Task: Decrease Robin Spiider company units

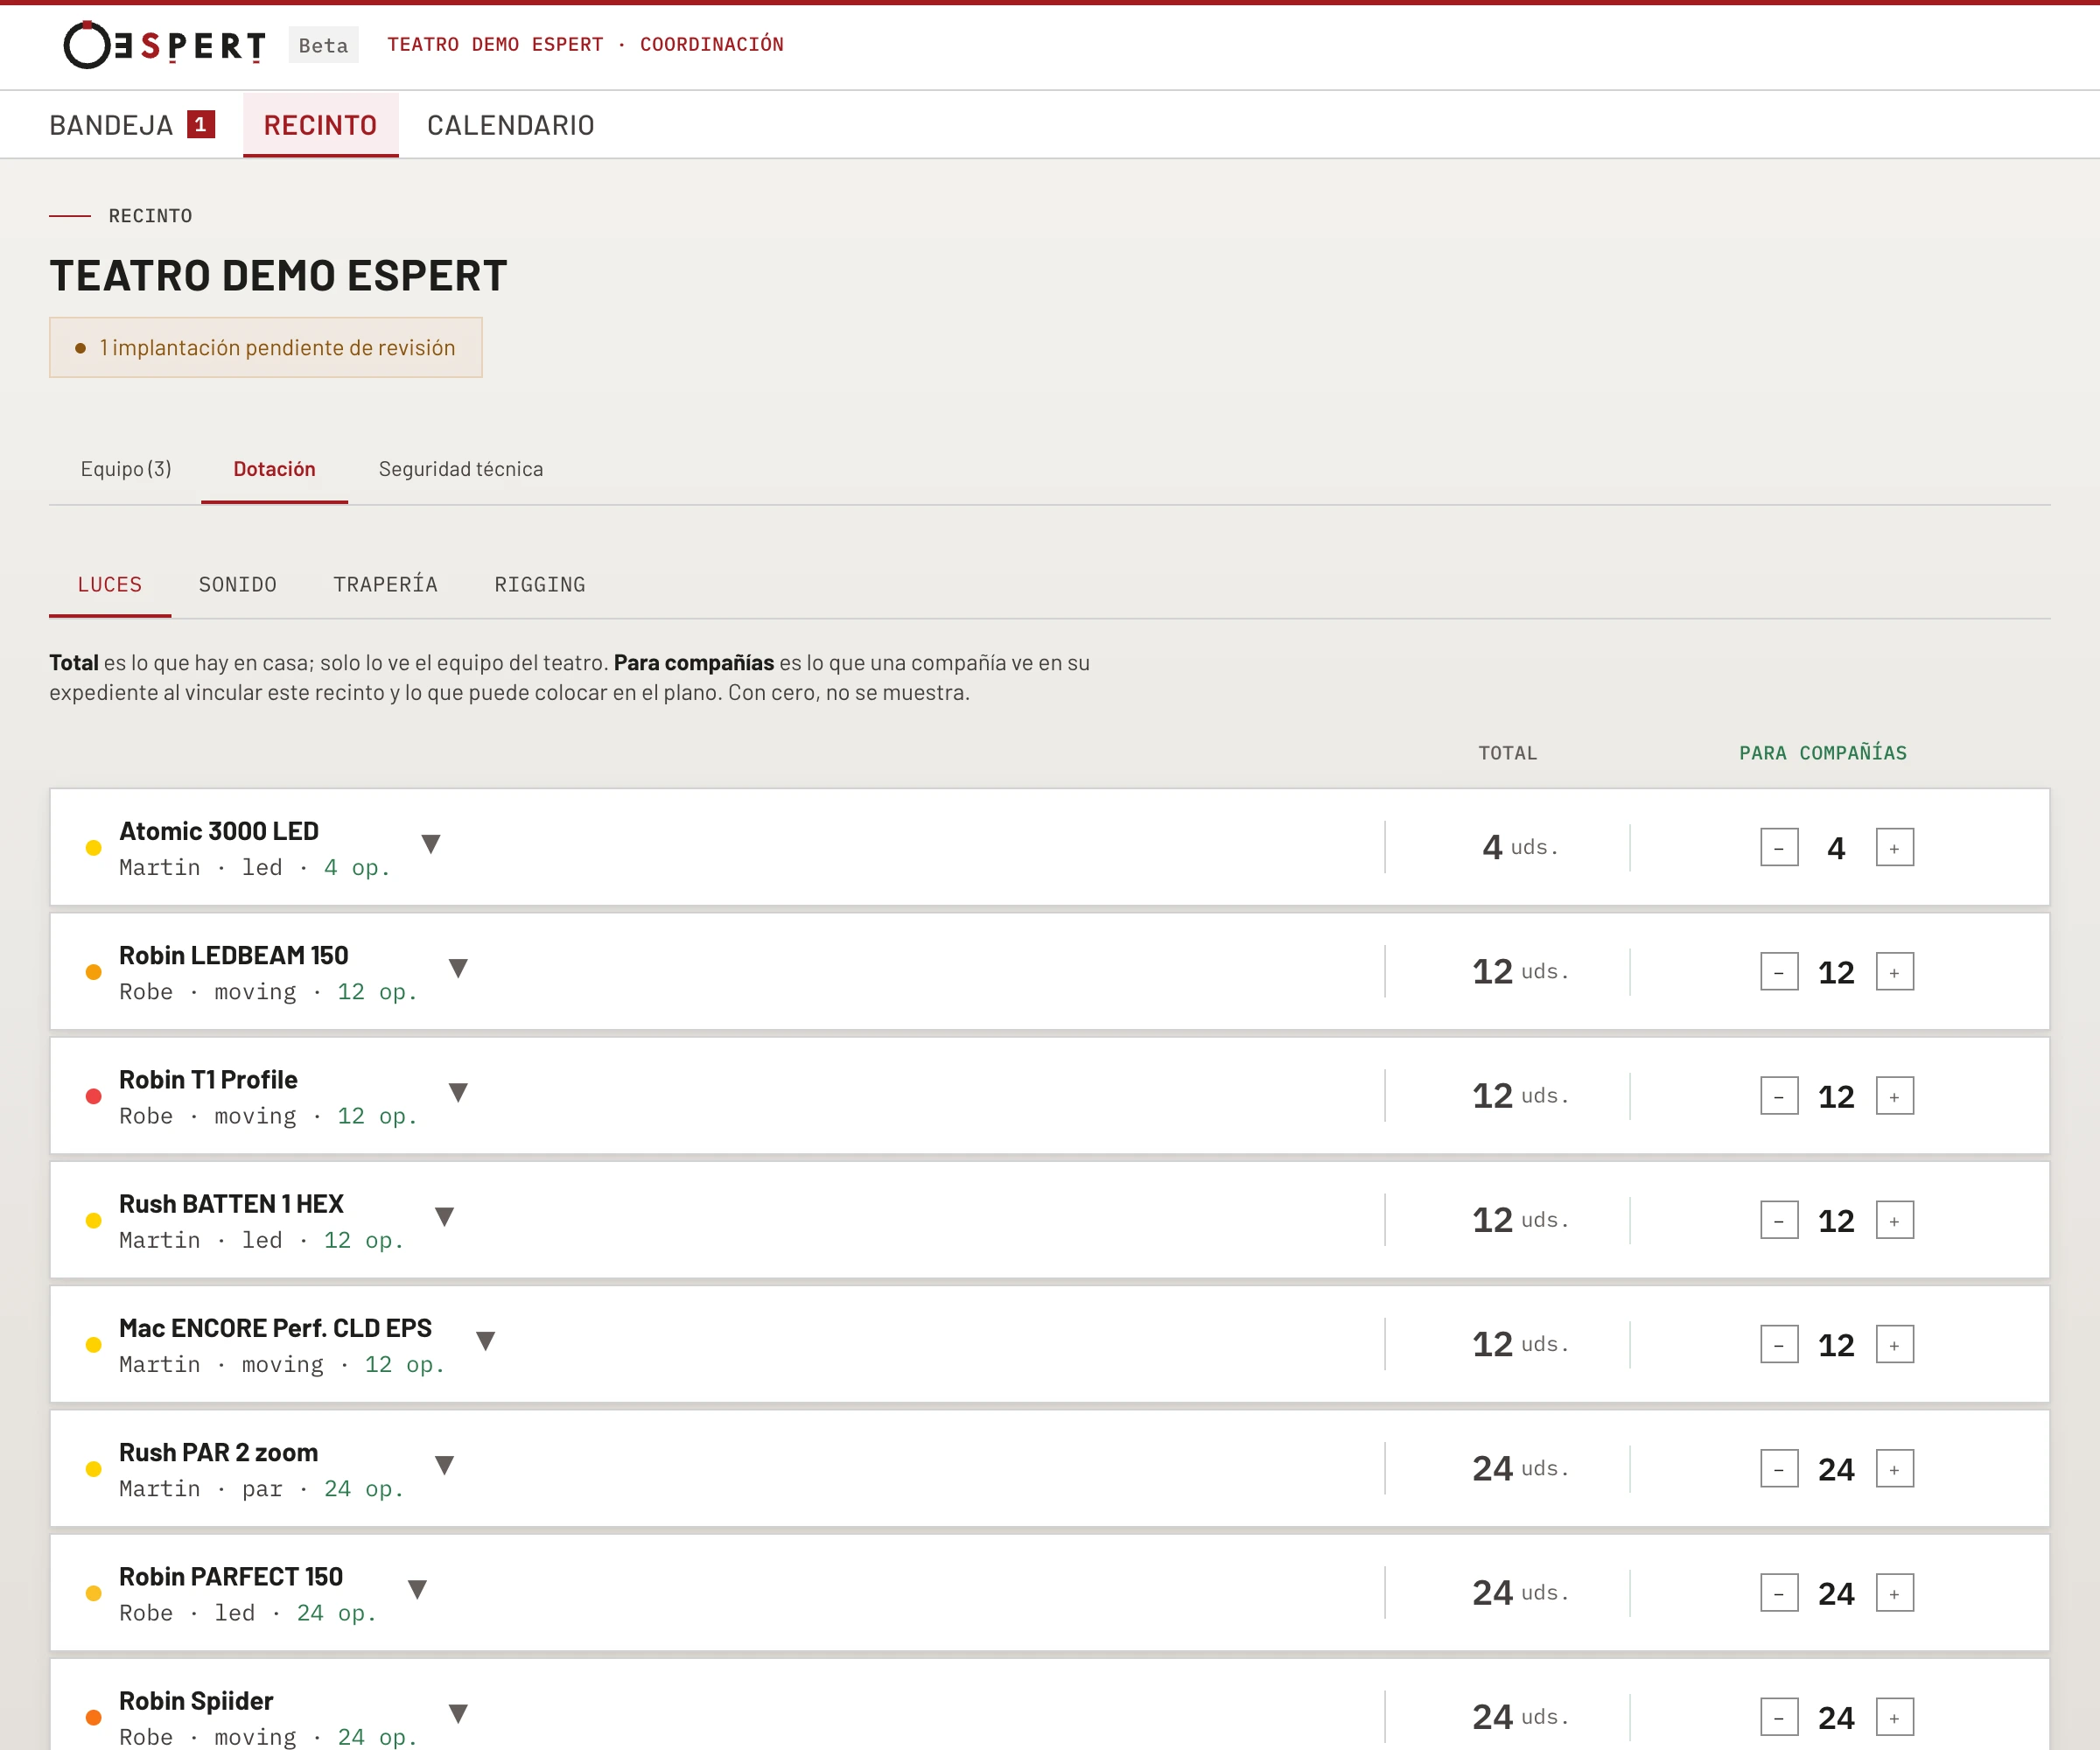Action: (x=1779, y=1717)
